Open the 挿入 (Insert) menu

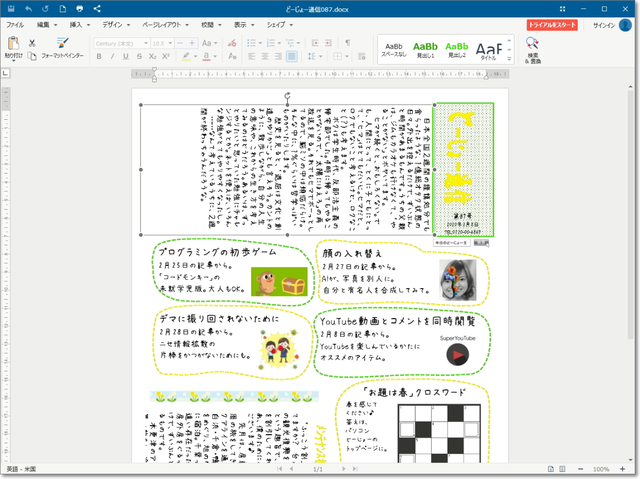pos(77,23)
